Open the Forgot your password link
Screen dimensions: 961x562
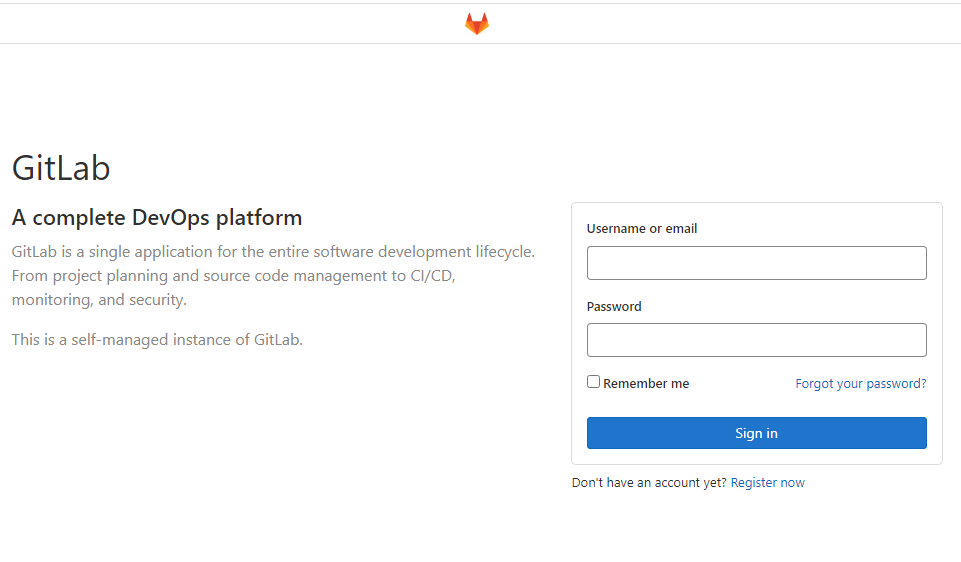point(860,384)
